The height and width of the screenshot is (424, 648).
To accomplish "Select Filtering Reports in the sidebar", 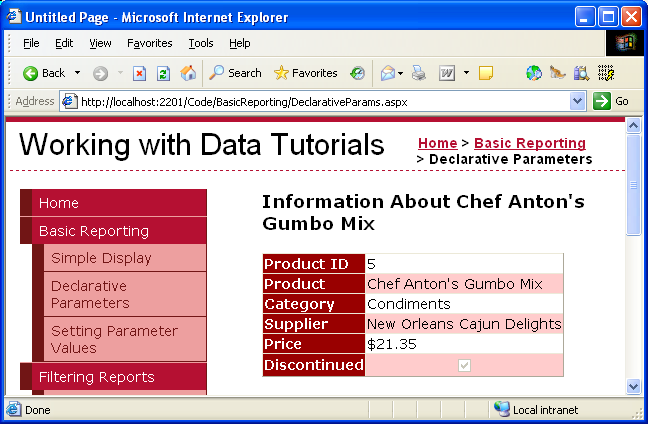I will click(96, 377).
